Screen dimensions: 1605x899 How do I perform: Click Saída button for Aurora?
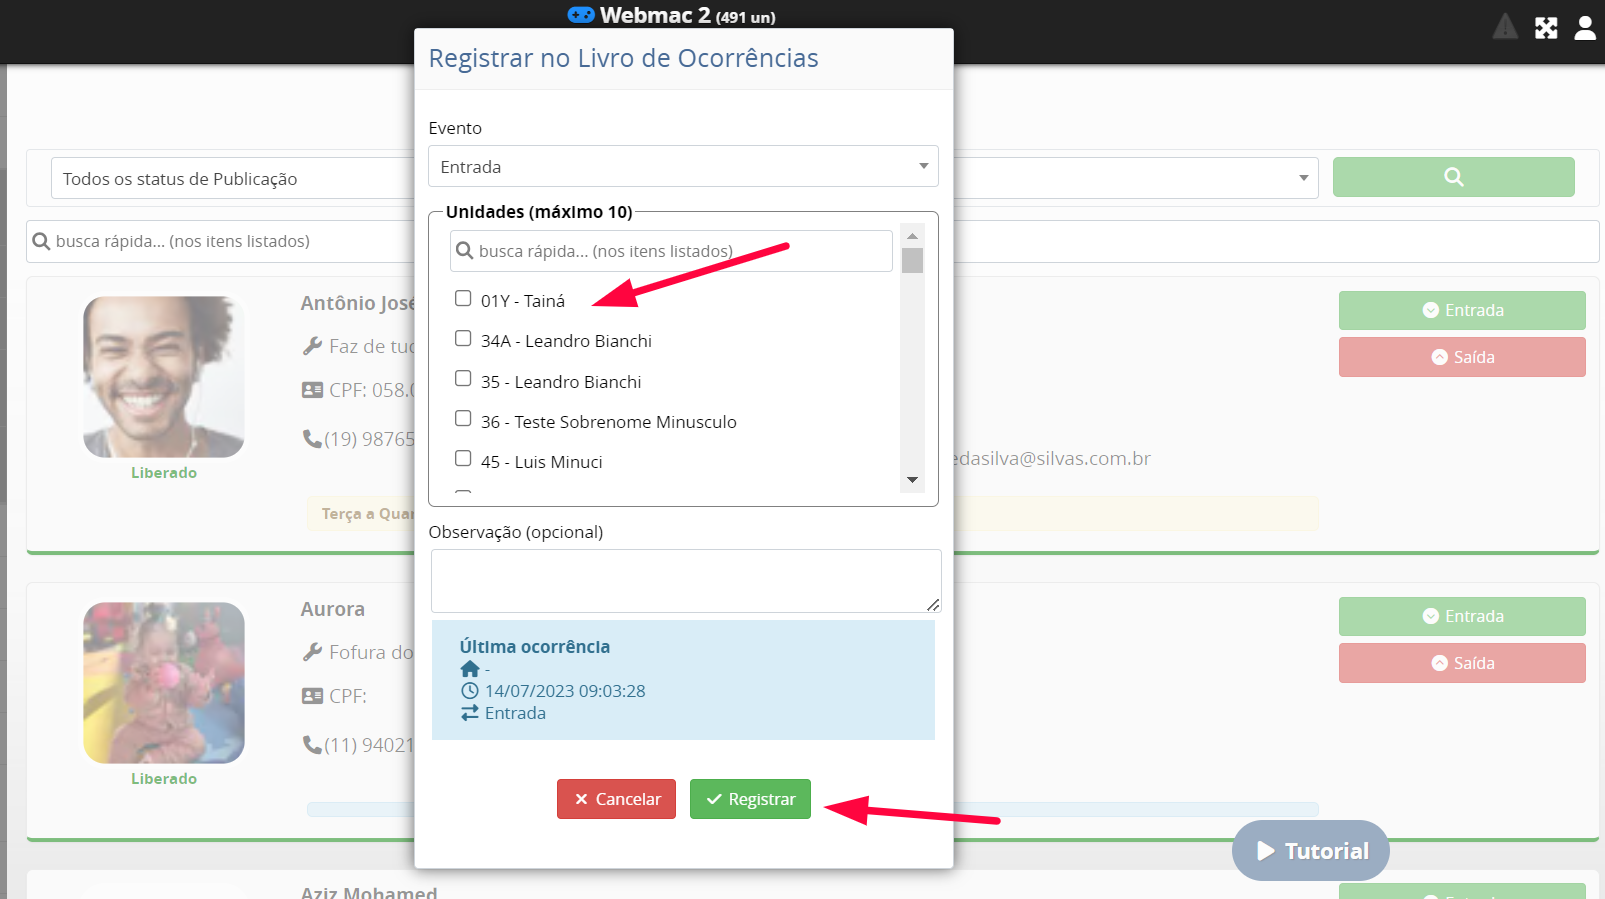click(x=1461, y=663)
